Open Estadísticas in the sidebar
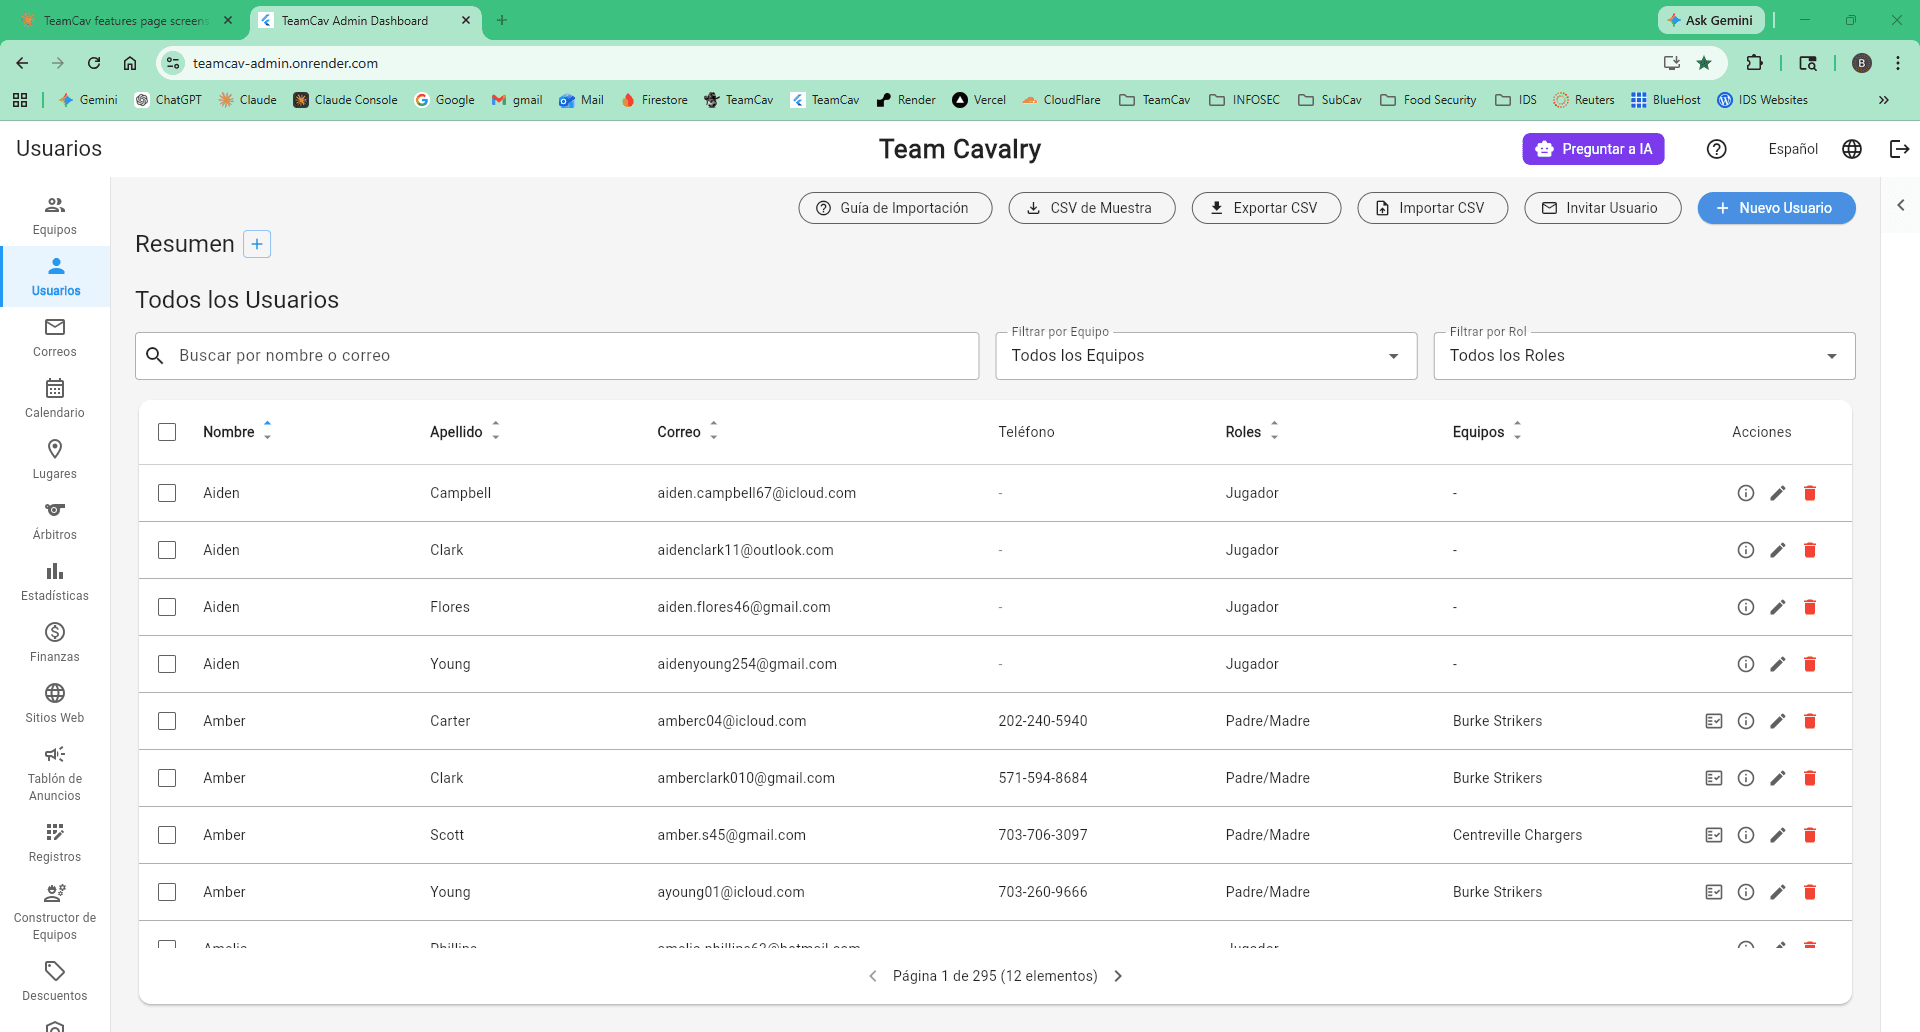This screenshot has height=1032, width=1920. (55, 582)
